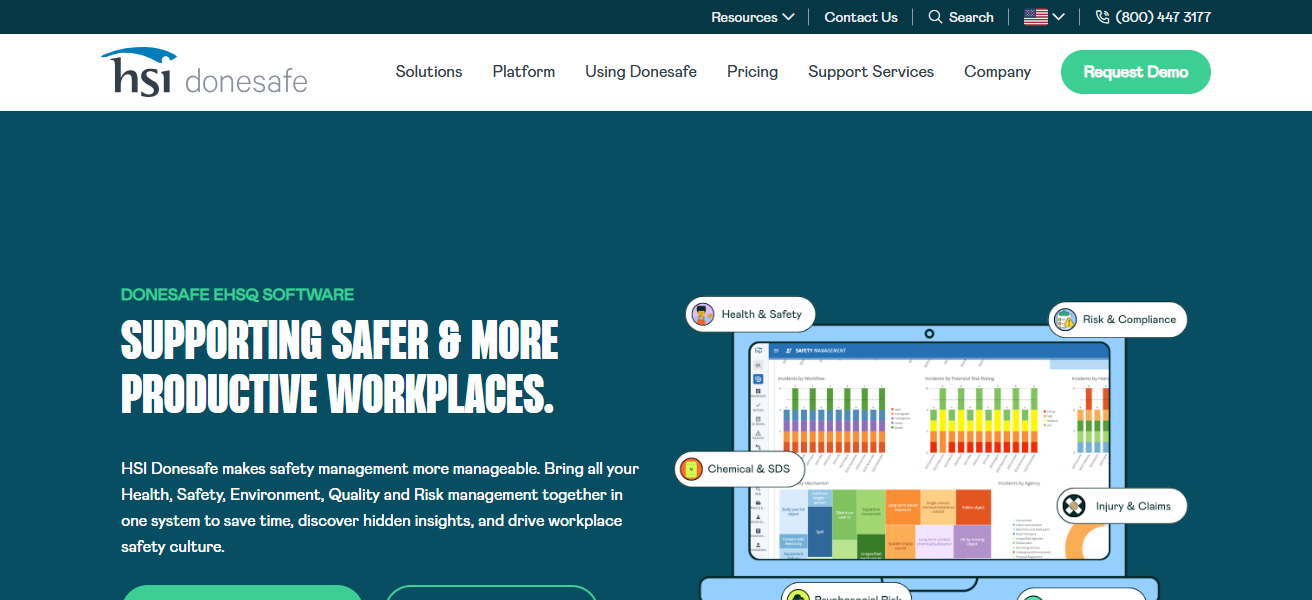Click the US flag icon
The width and height of the screenshot is (1312, 600).
pos(1035,17)
